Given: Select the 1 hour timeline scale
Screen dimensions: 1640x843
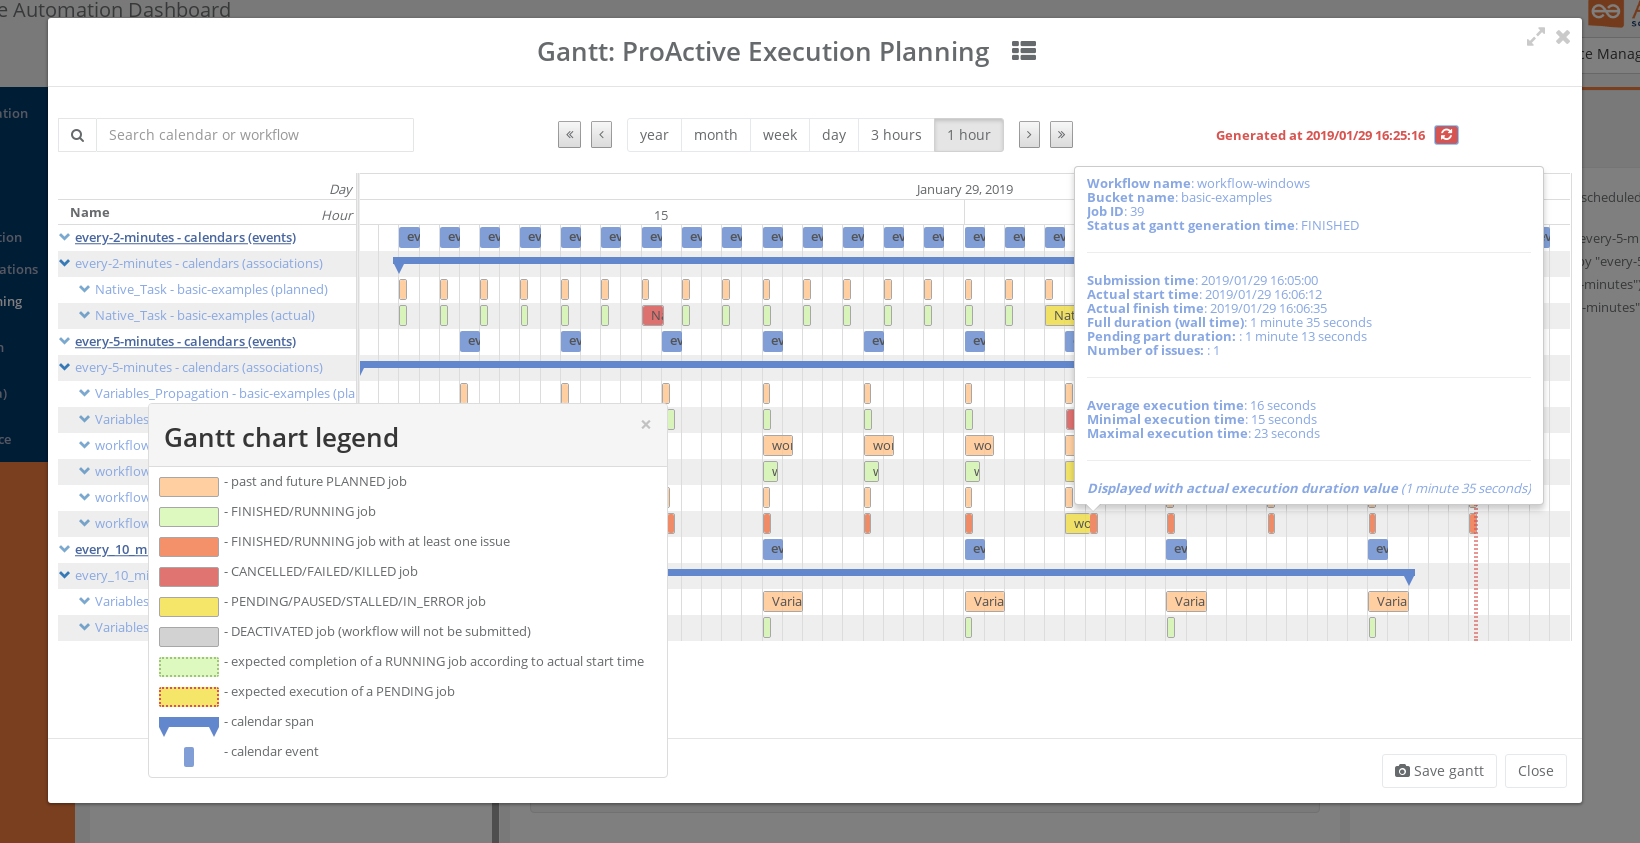Looking at the screenshot, I should (969, 135).
